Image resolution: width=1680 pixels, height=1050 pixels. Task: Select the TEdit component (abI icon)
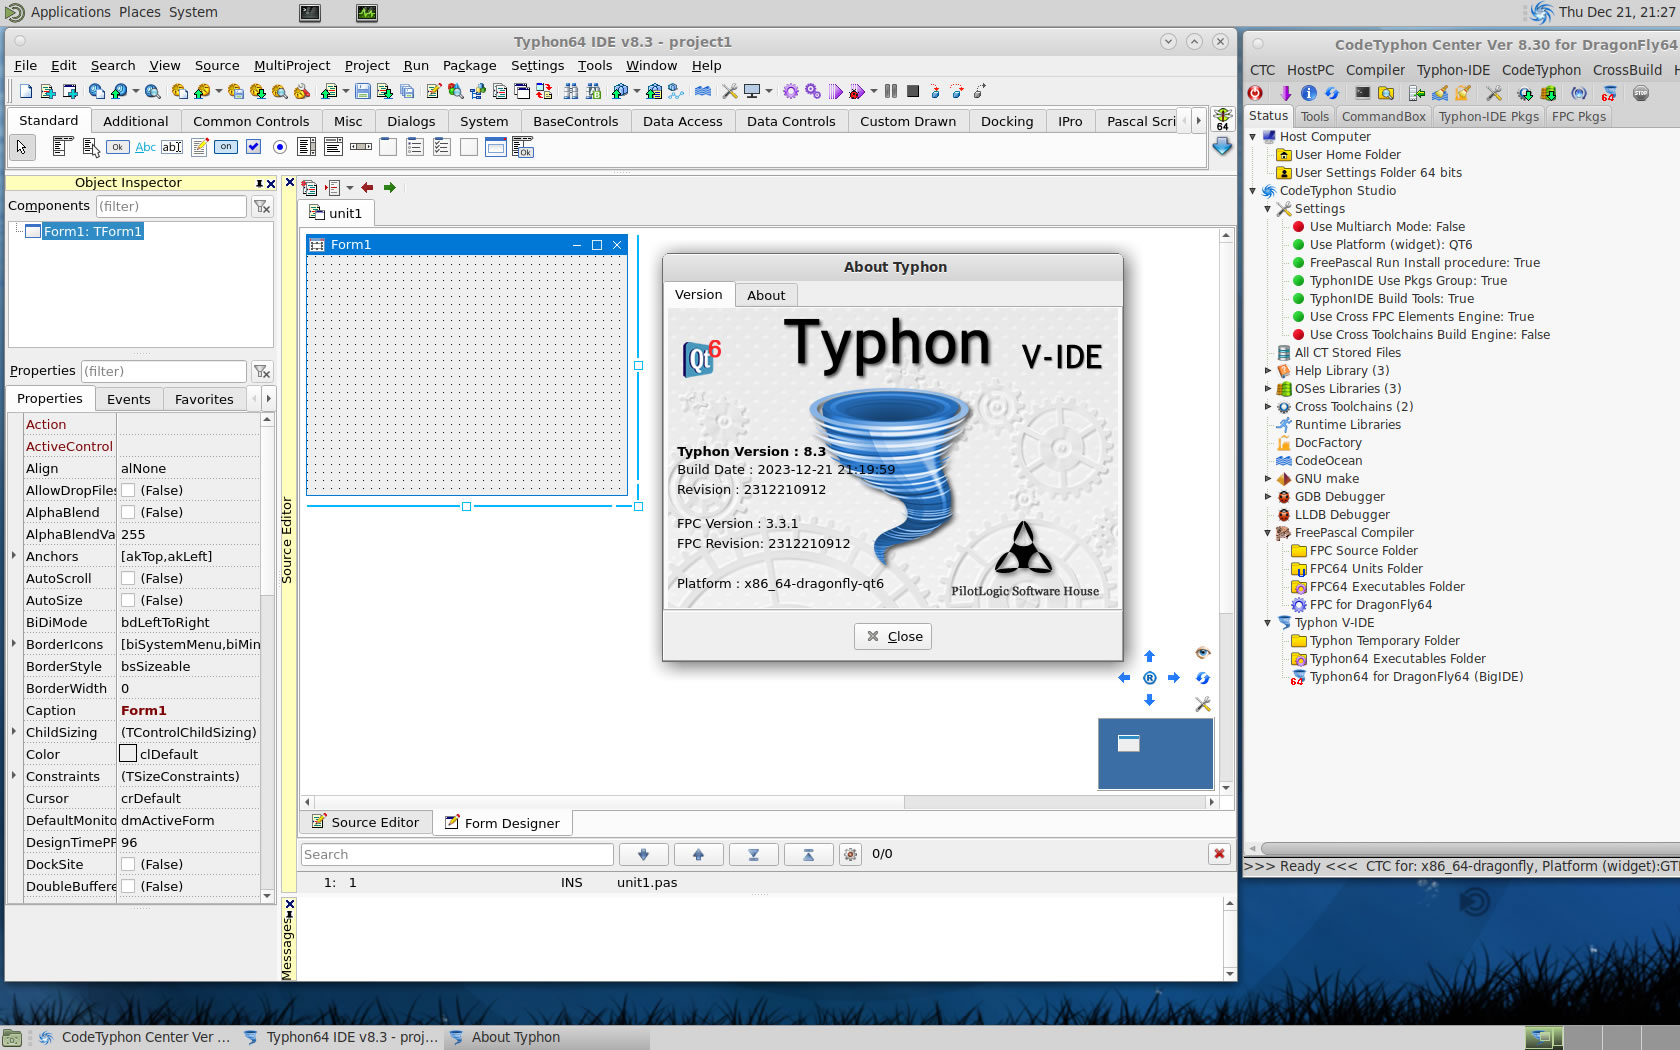tap(172, 147)
